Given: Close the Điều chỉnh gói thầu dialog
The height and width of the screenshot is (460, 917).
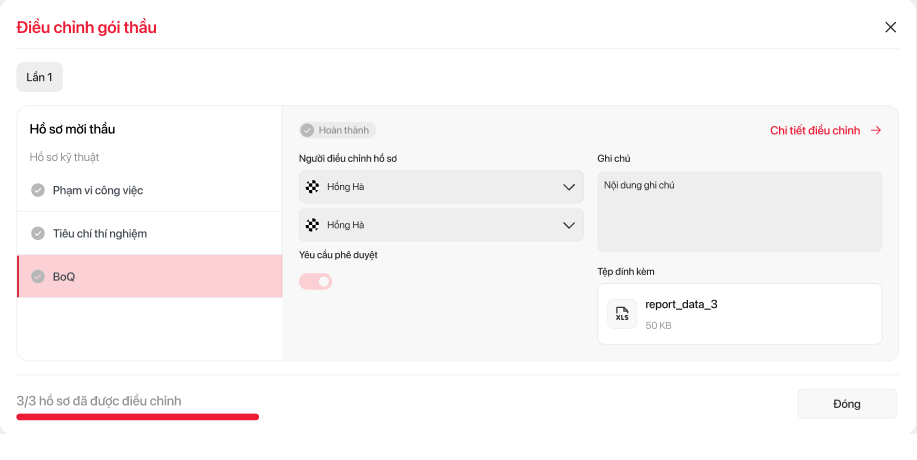Looking at the screenshot, I should pyautogui.click(x=890, y=27).
